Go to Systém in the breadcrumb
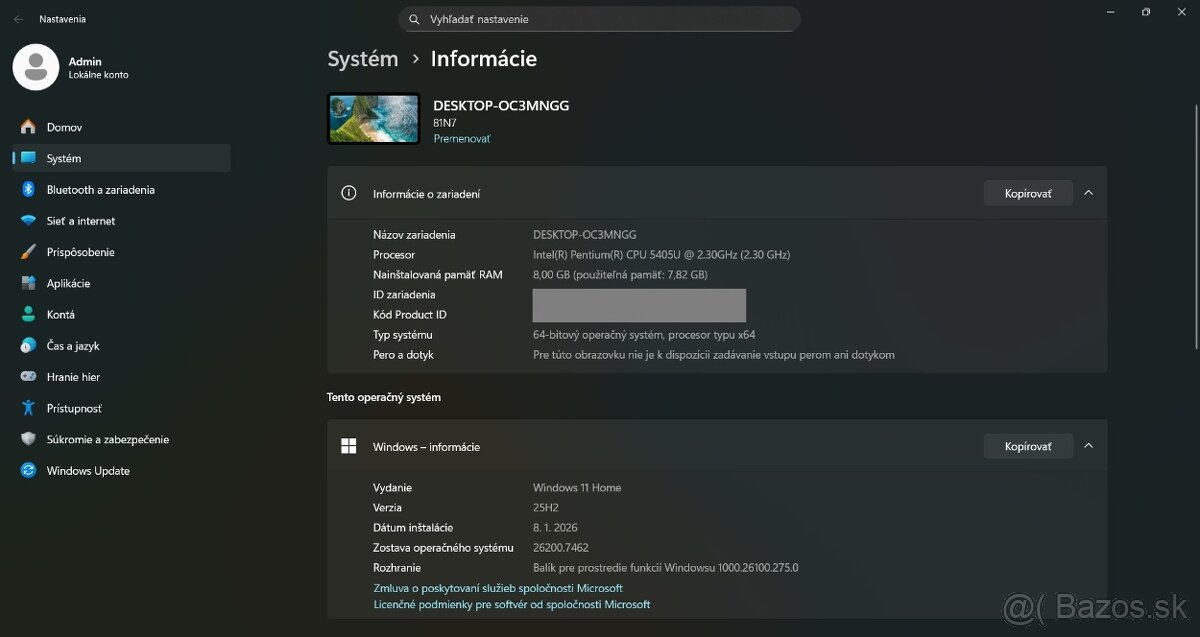 coord(363,59)
